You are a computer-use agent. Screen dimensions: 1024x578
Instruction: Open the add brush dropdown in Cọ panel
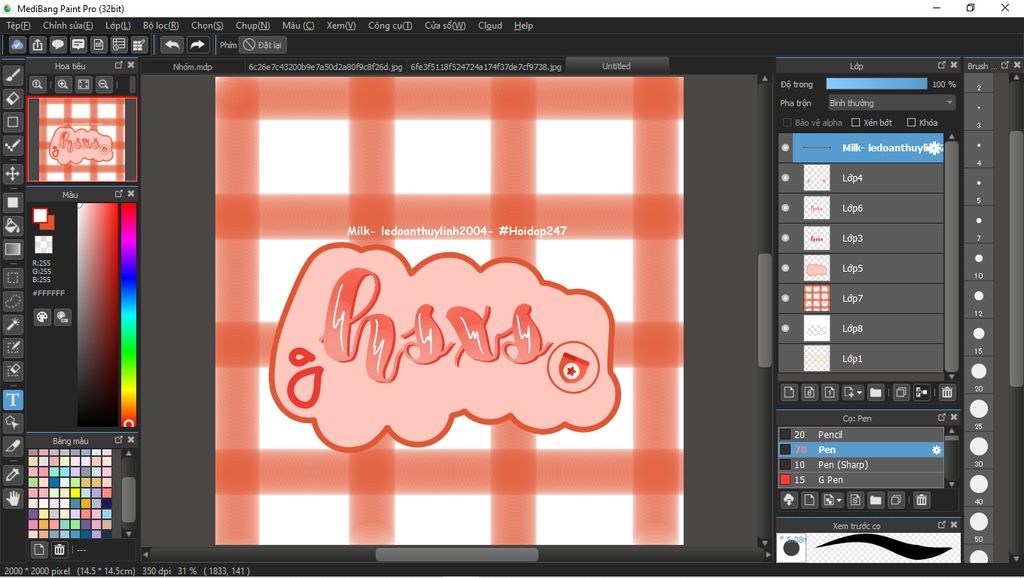click(x=840, y=501)
